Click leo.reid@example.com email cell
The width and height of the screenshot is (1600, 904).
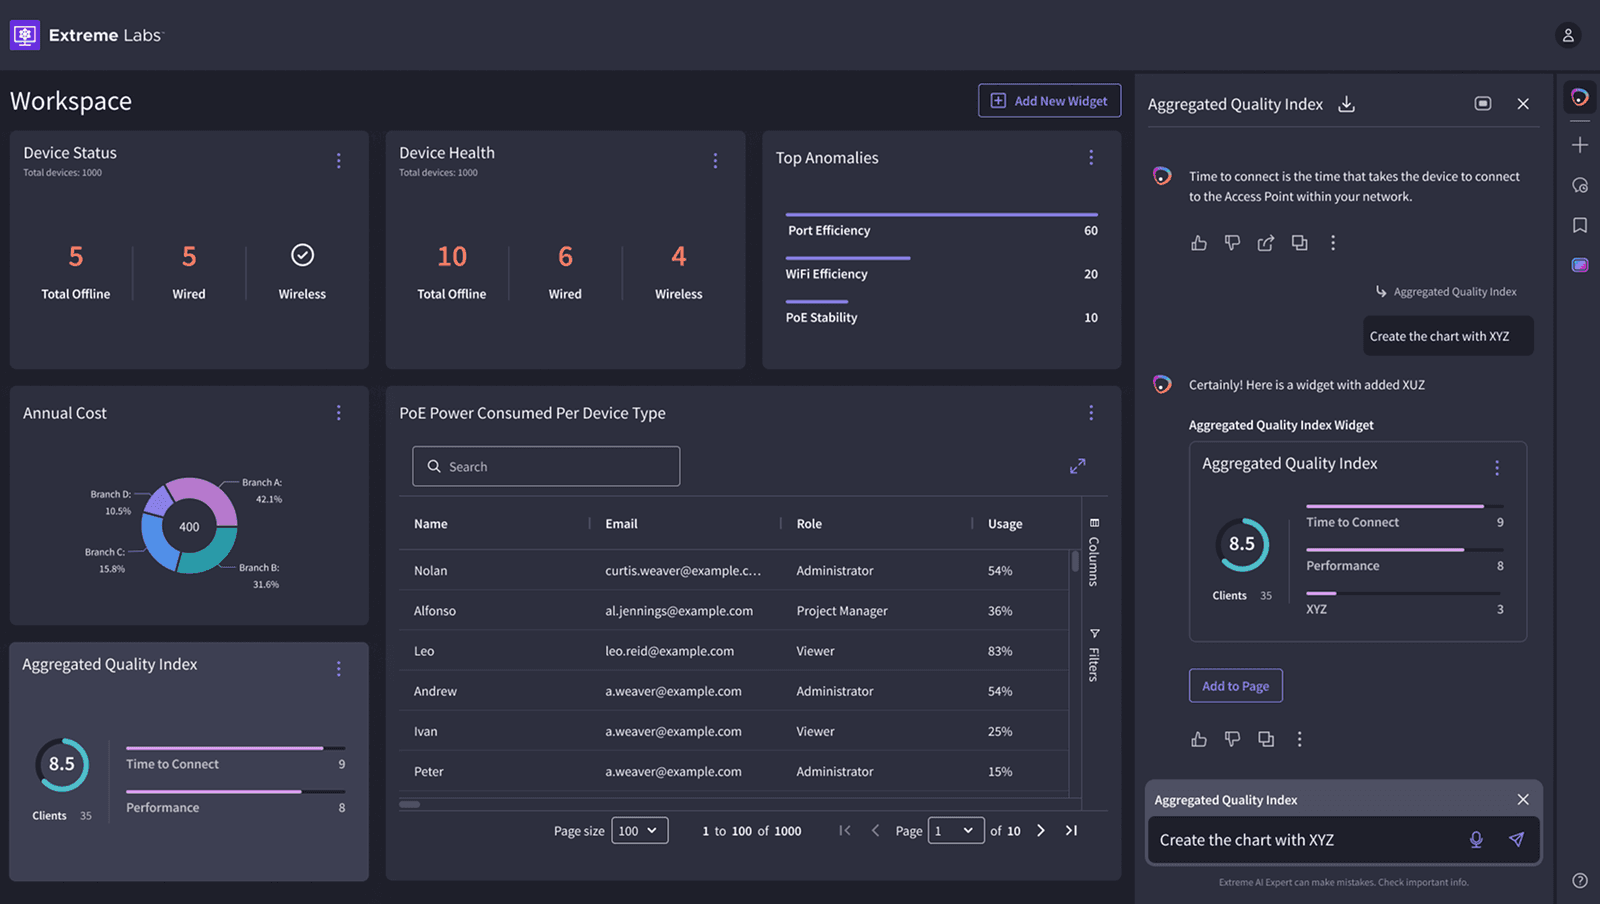point(669,651)
